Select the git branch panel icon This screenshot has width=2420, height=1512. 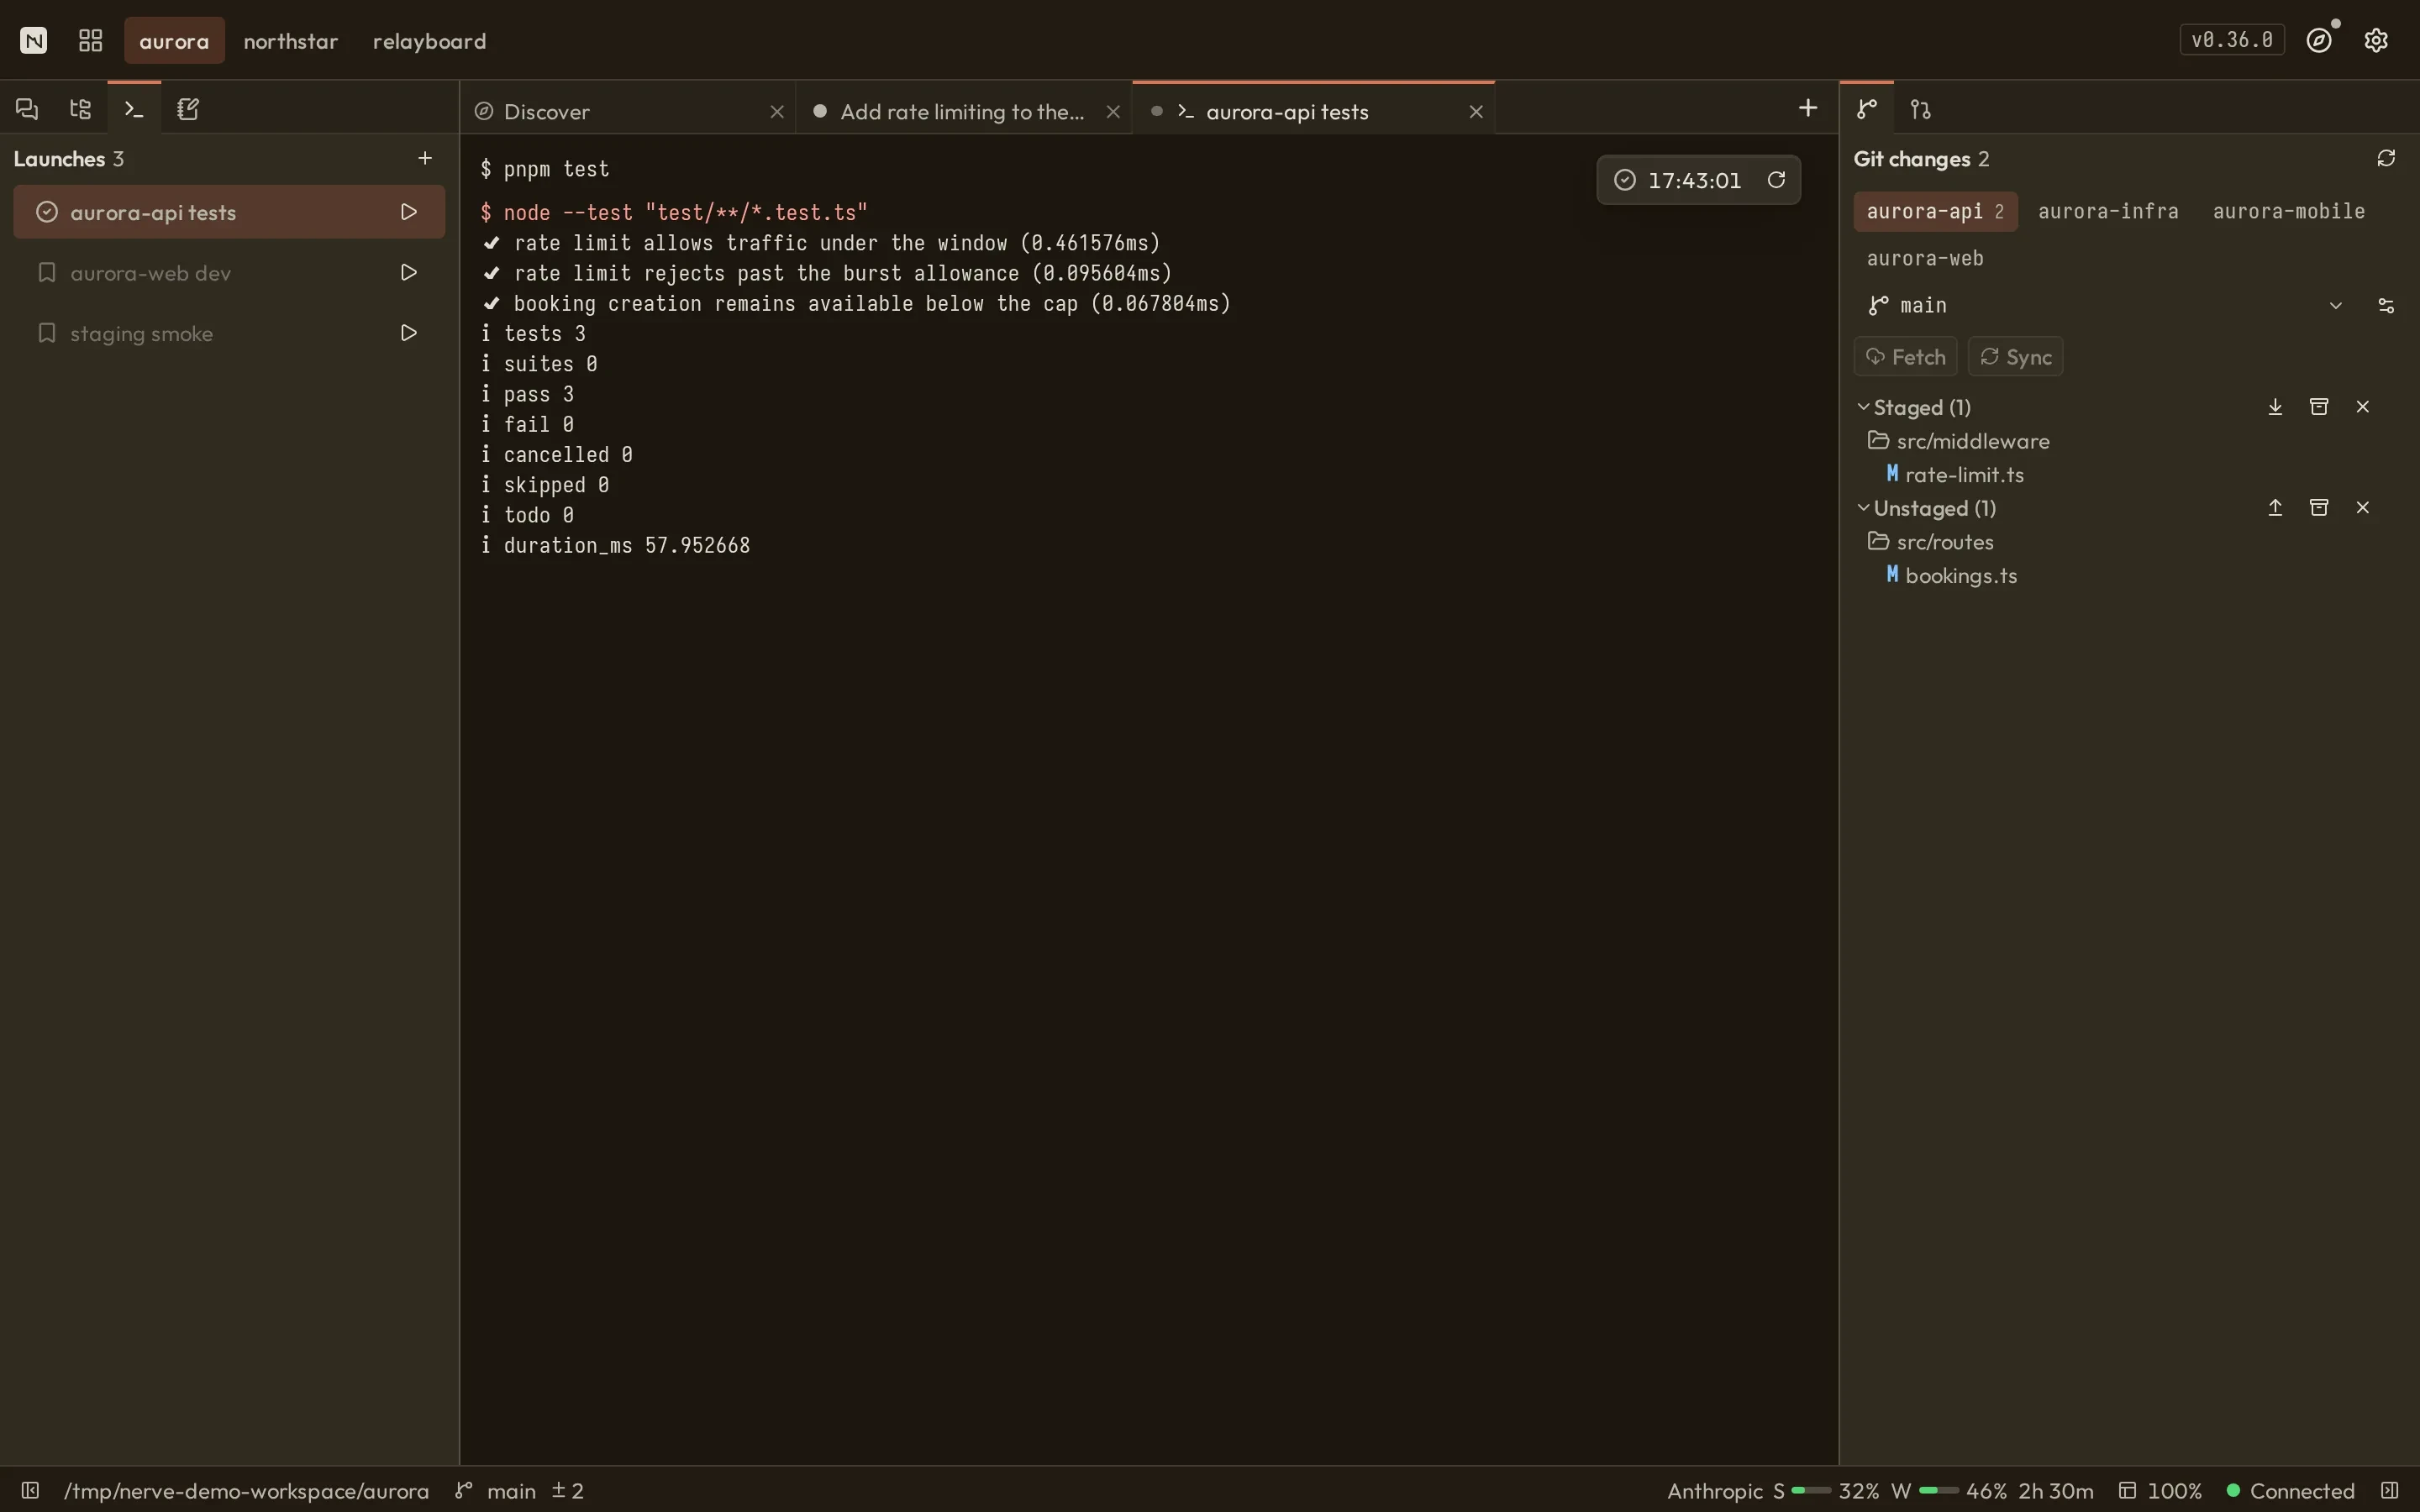(1867, 109)
